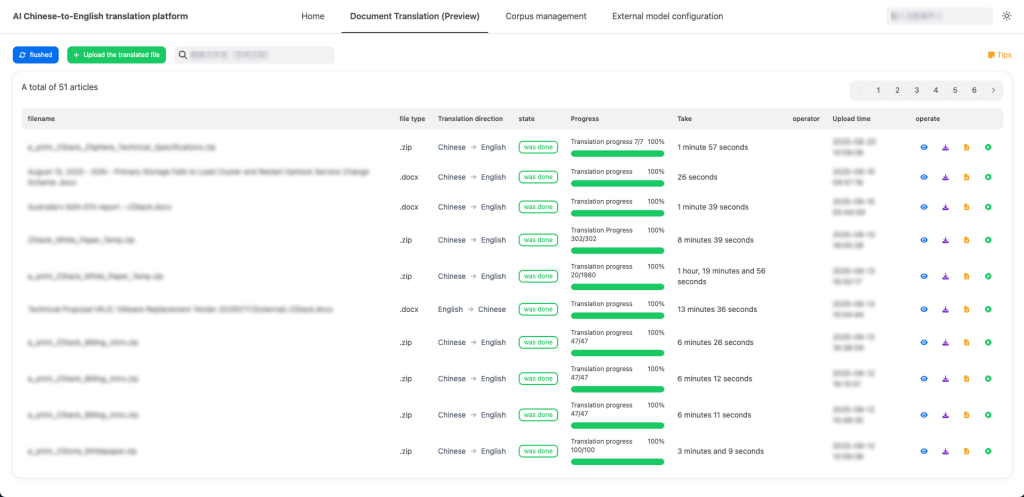The width and height of the screenshot is (1024, 497).
Task: Toggle the light/dark theme sun icon
Action: 1006,17
